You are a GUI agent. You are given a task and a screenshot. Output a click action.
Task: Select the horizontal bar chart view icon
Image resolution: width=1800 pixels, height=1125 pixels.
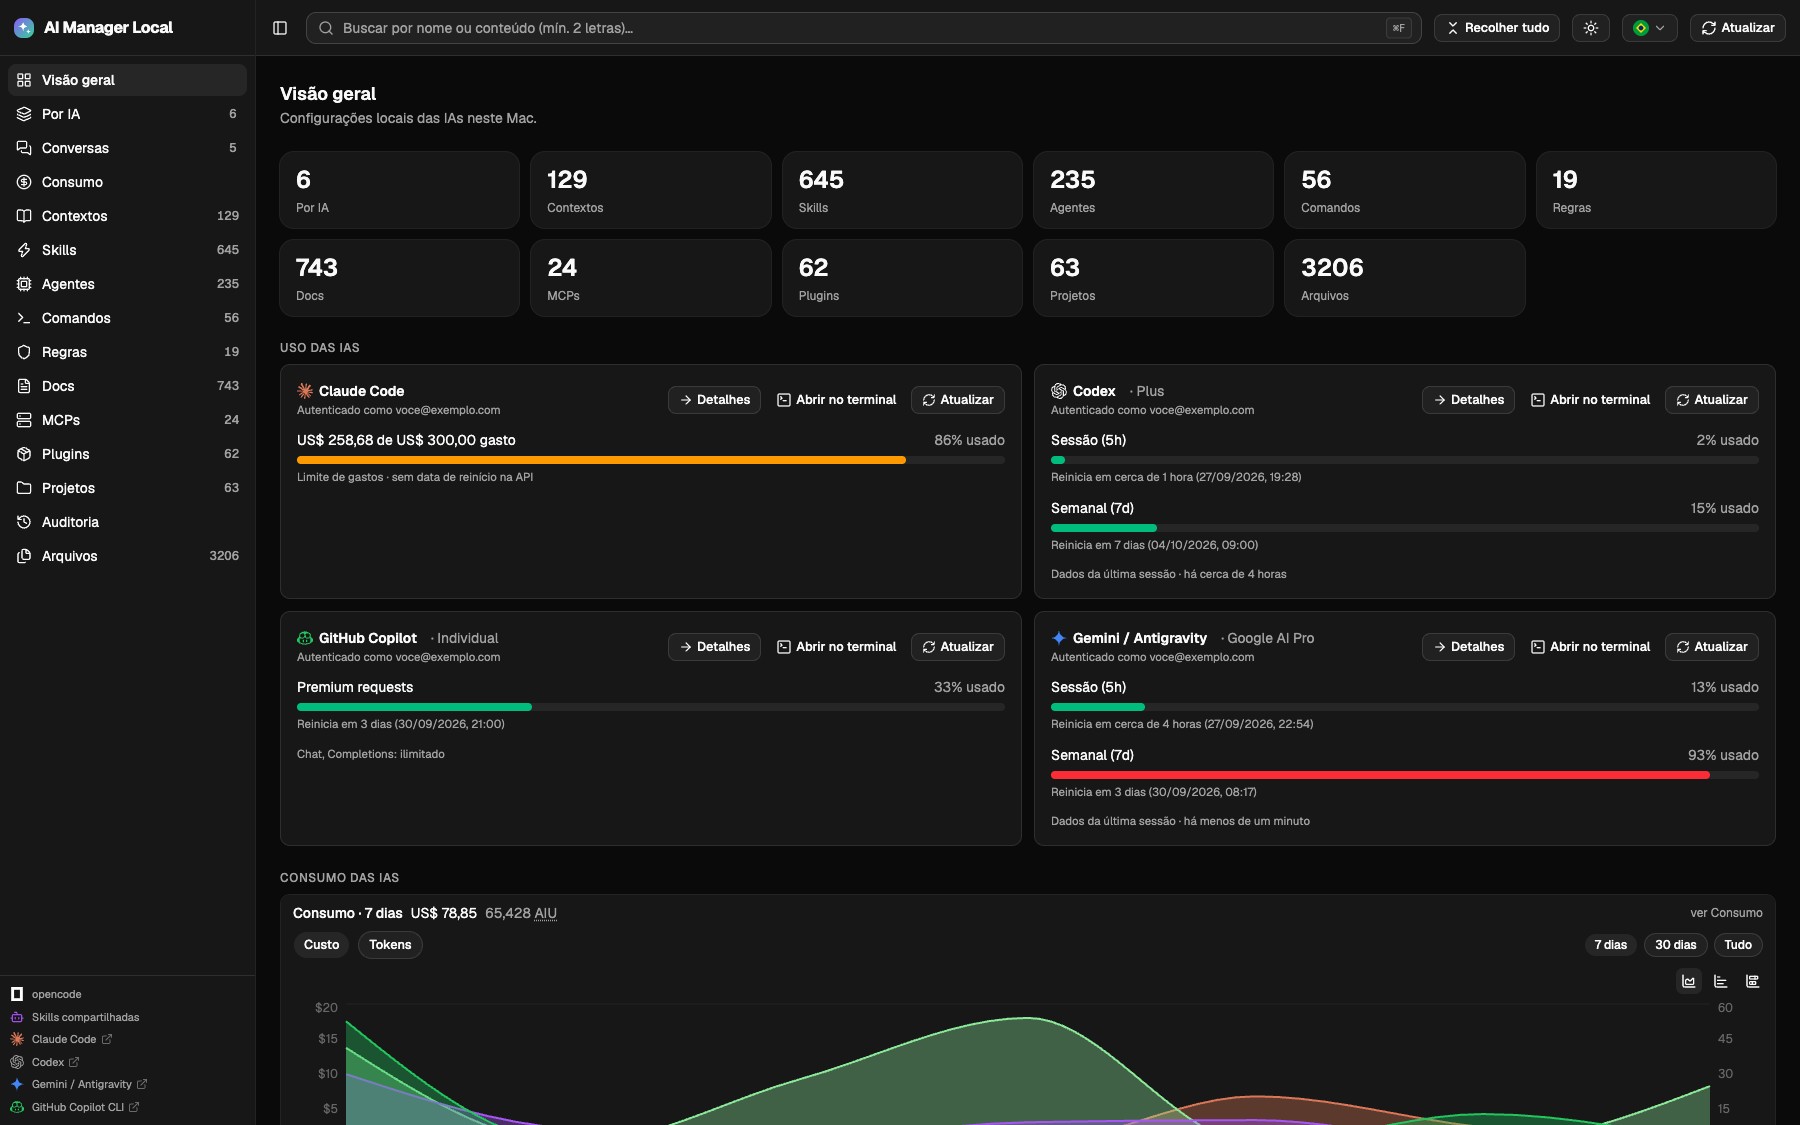[x=1721, y=981]
